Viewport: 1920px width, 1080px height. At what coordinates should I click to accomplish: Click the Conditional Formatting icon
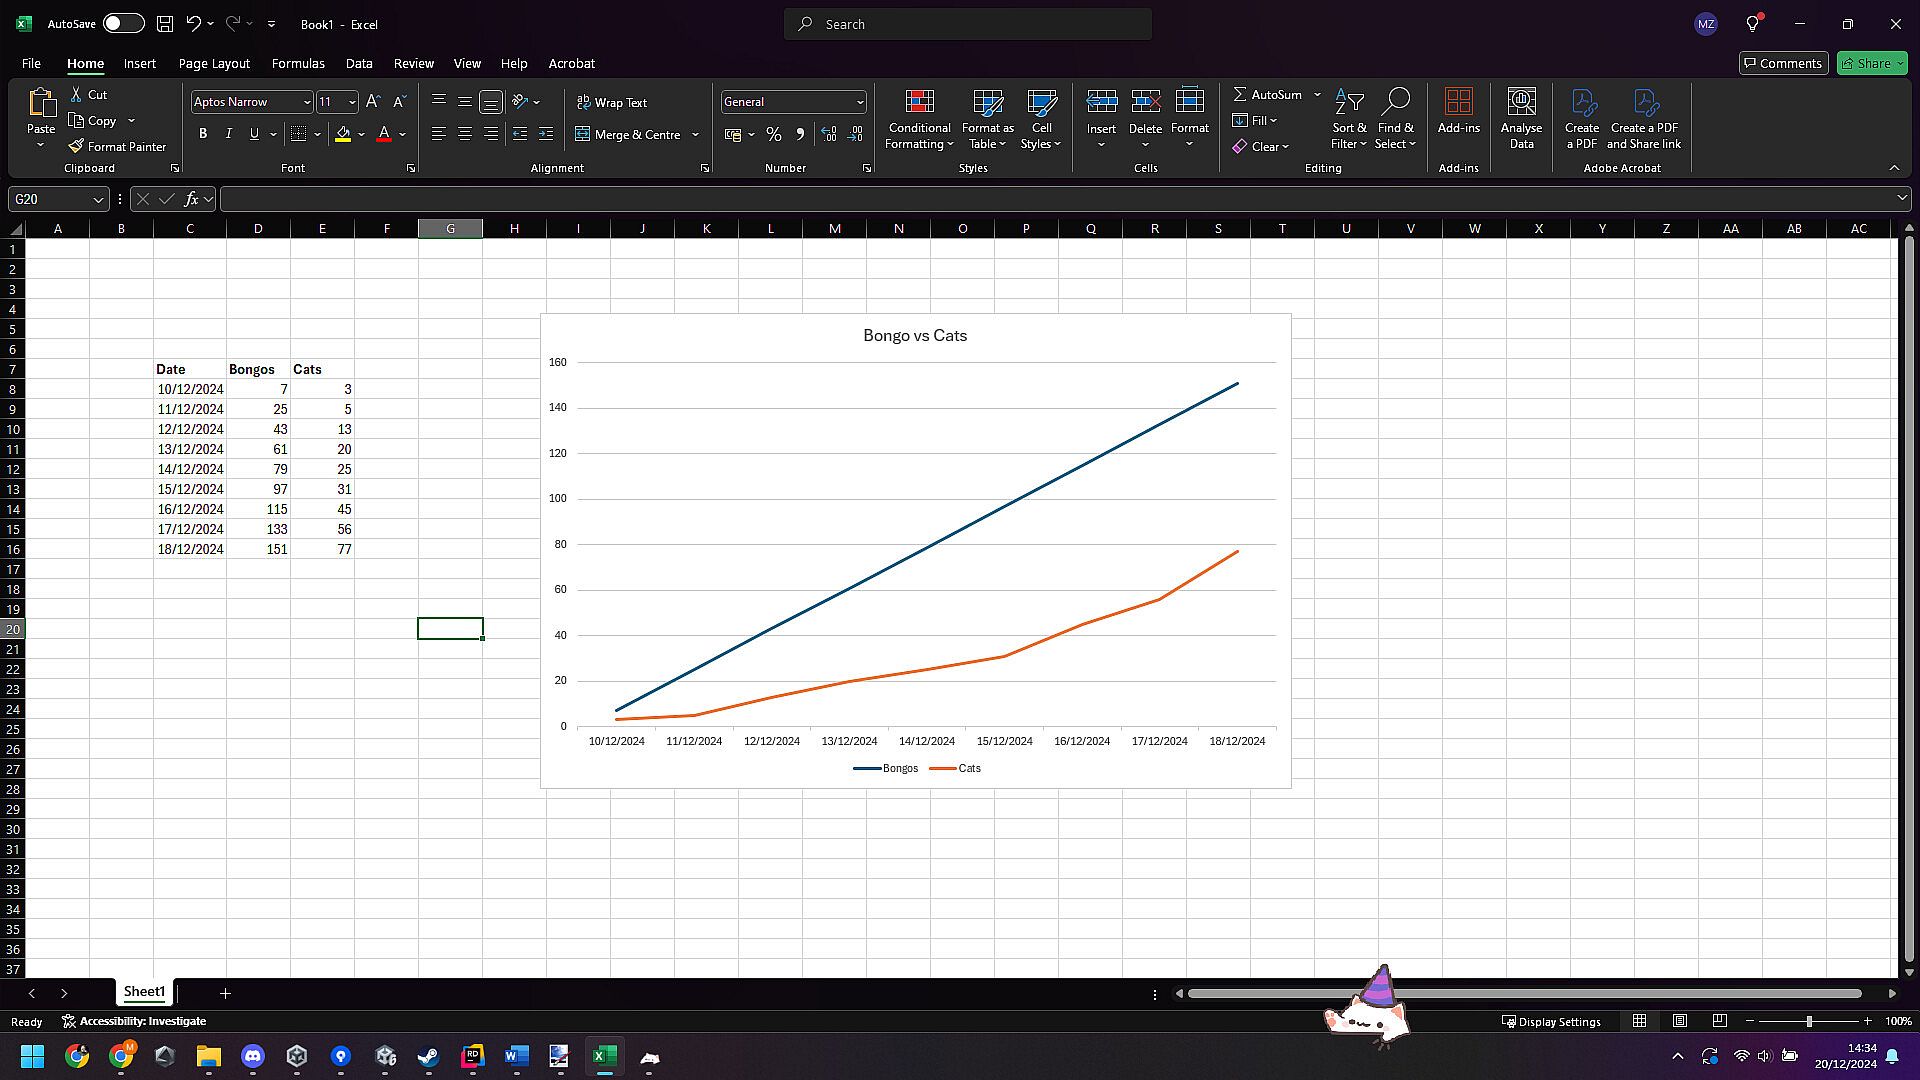click(x=919, y=102)
